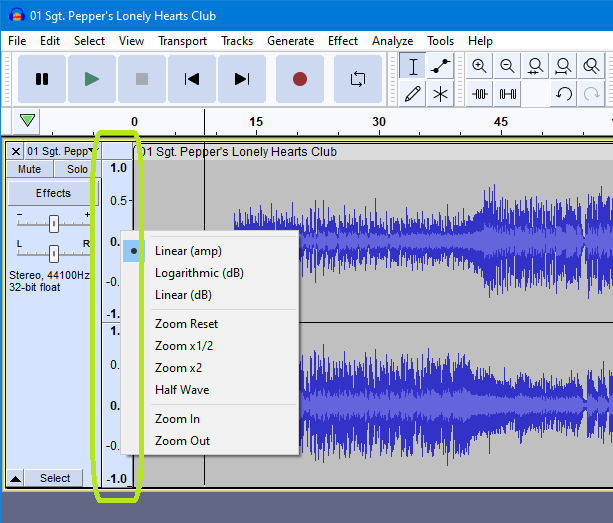Mute the track

pyautogui.click(x=29, y=169)
